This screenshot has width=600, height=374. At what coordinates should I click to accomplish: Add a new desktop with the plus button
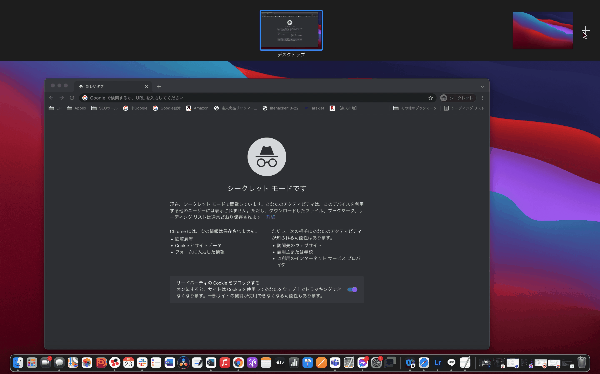click(x=586, y=31)
